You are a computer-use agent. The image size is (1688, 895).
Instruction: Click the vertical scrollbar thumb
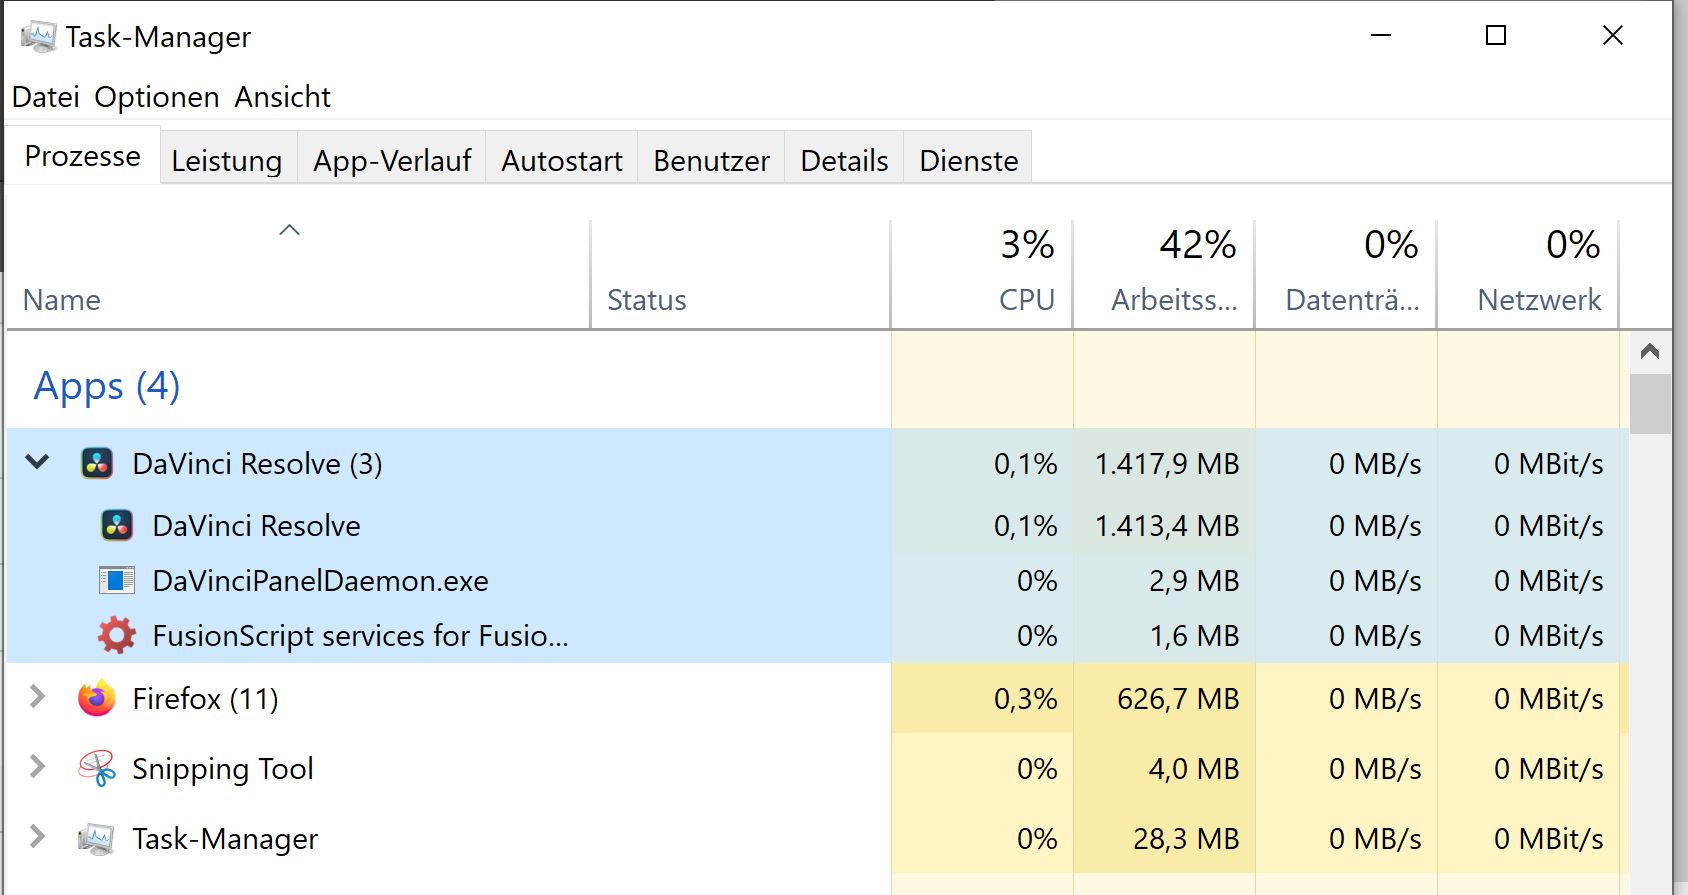(1650, 404)
